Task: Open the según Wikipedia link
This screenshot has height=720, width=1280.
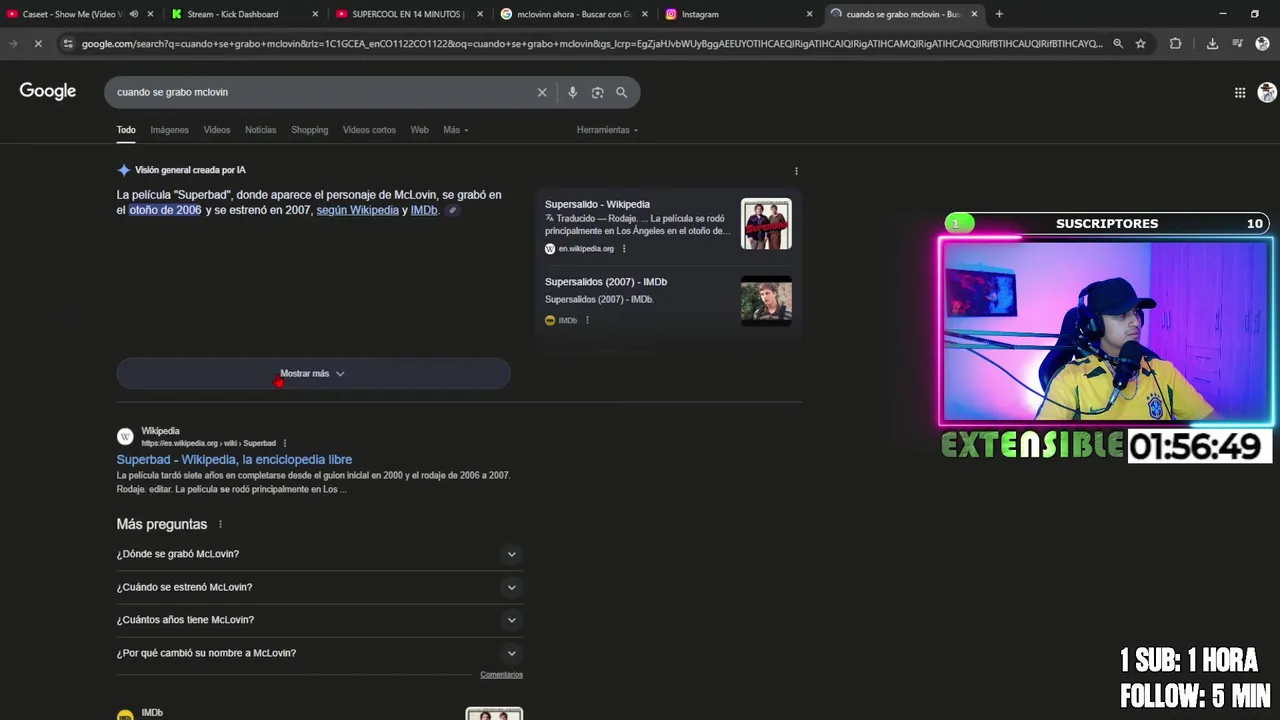Action: click(x=357, y=210)
